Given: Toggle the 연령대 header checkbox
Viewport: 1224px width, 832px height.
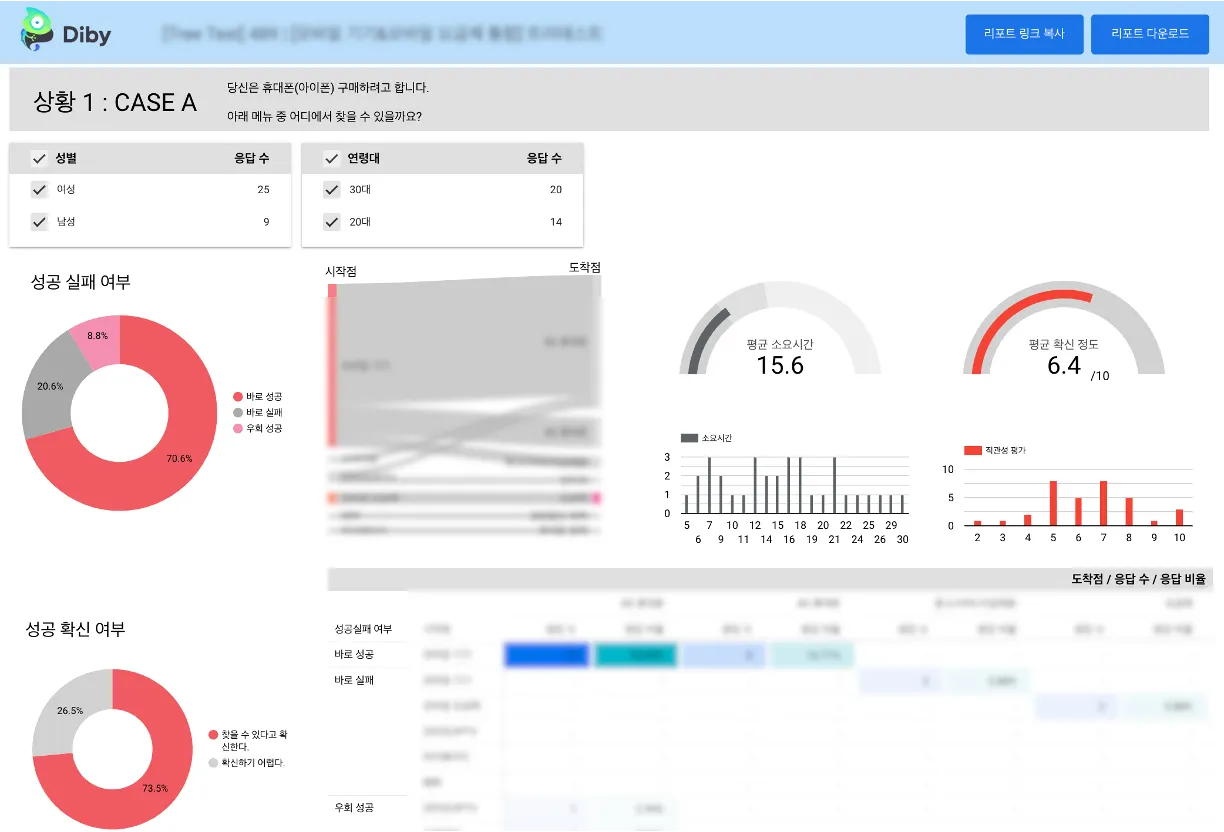Looking at the screenshot, I should pyautogui.click(x=332, y=158).
